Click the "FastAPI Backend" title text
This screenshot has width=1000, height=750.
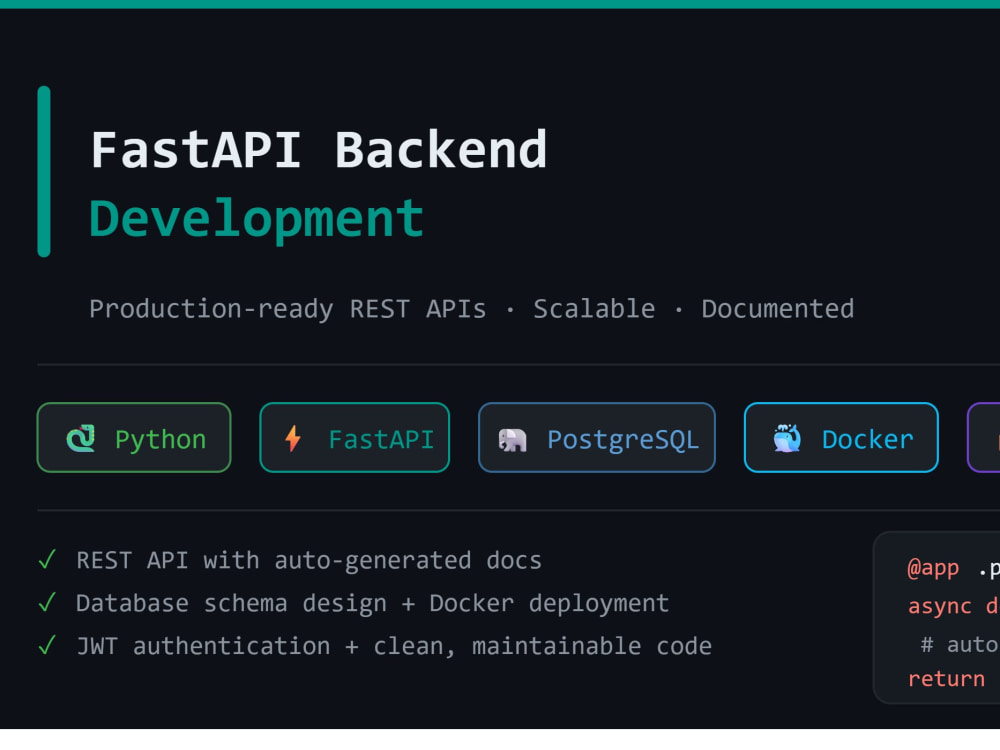click(319, 150)
